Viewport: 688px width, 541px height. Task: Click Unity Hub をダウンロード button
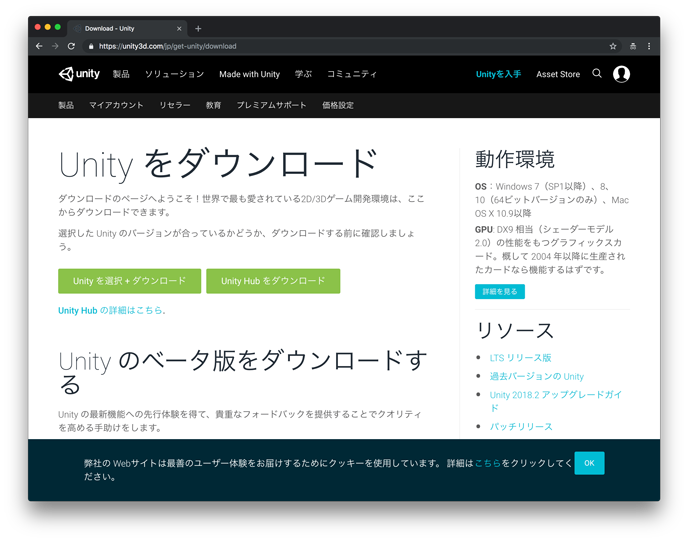[x=273, y=281]
